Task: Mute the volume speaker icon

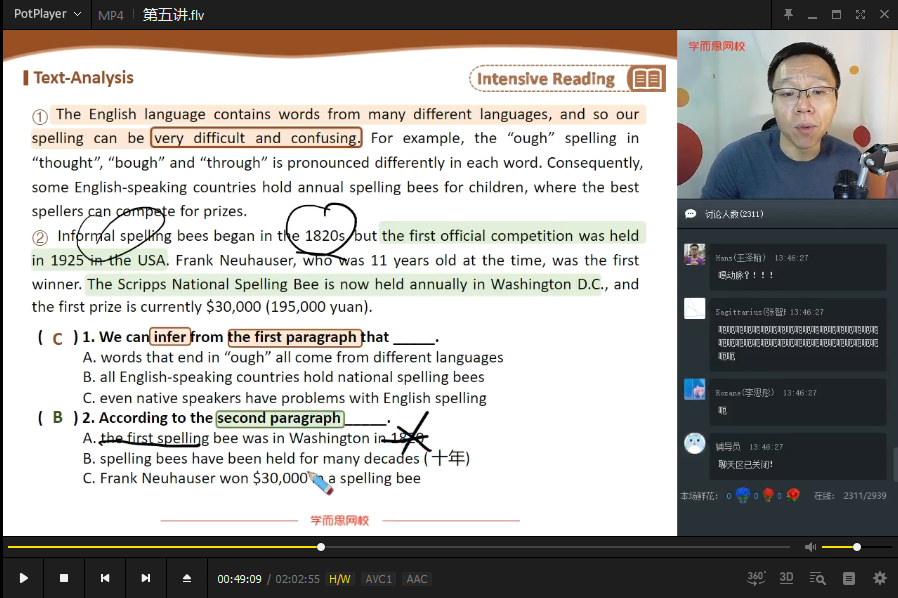Action: click(x=810, y=547)
